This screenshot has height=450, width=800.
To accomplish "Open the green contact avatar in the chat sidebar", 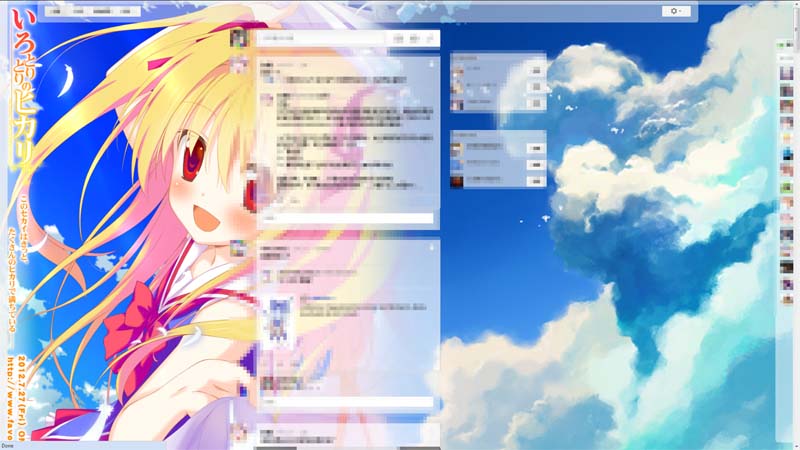I will (786, 187).
